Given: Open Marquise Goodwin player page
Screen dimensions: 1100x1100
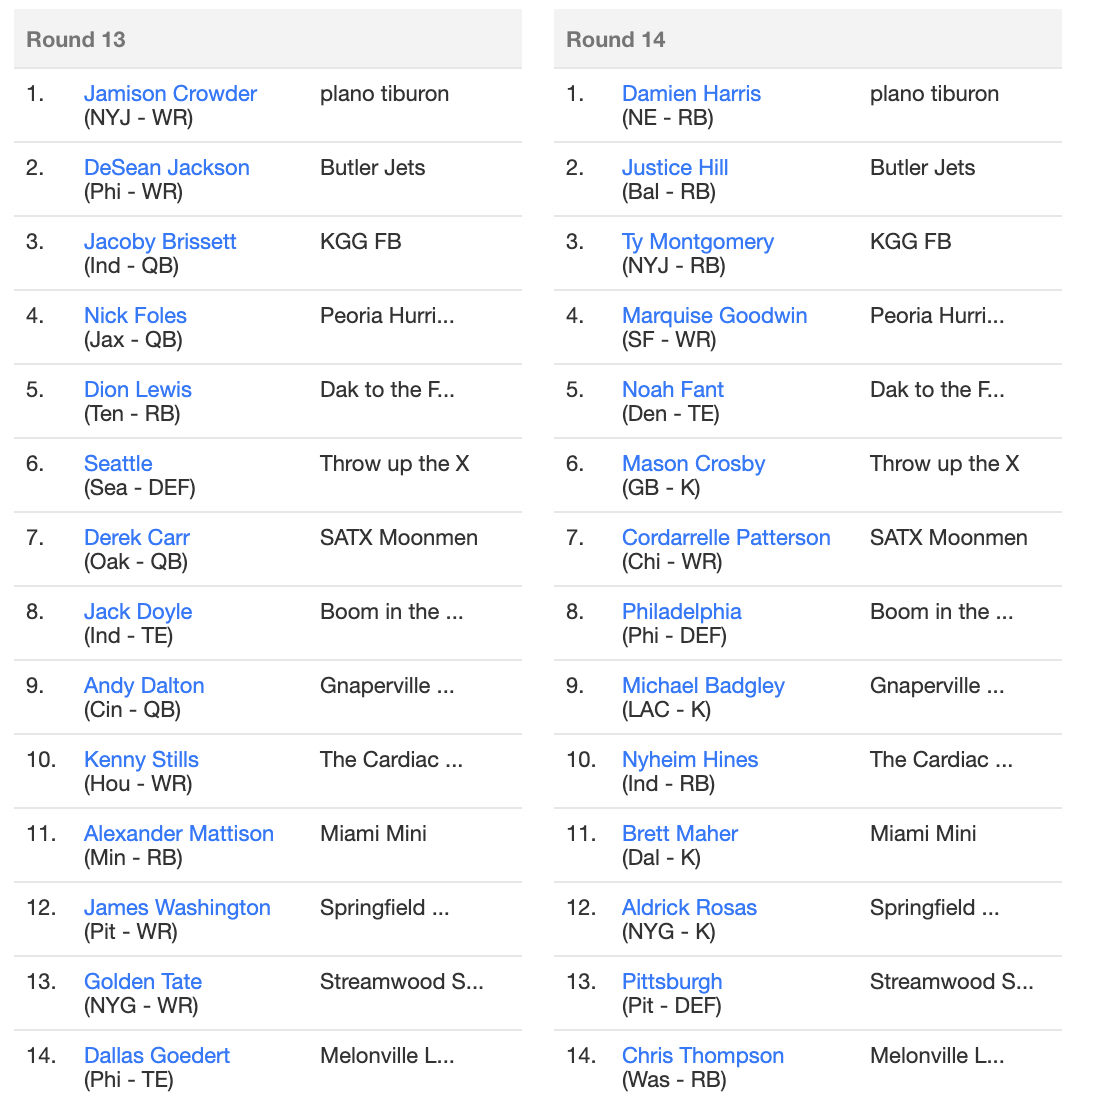Looking at the screenshot, I should [x=715, y=316].
